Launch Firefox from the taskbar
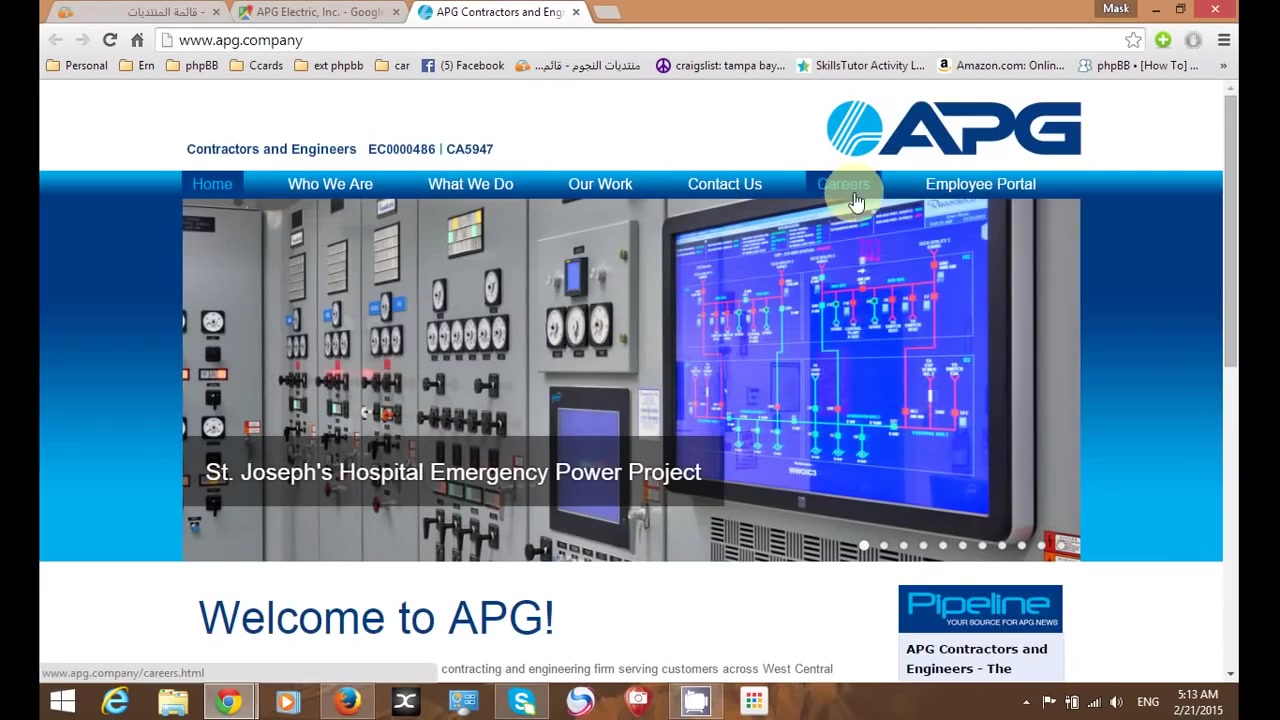The height and width of the screenshot is (720, 1280). tap(347, 702)
